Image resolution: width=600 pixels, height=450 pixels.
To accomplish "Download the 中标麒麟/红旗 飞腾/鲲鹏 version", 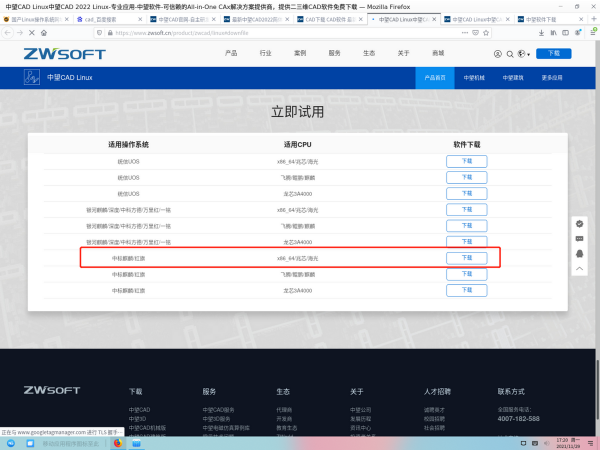I will tap(466, 274).
